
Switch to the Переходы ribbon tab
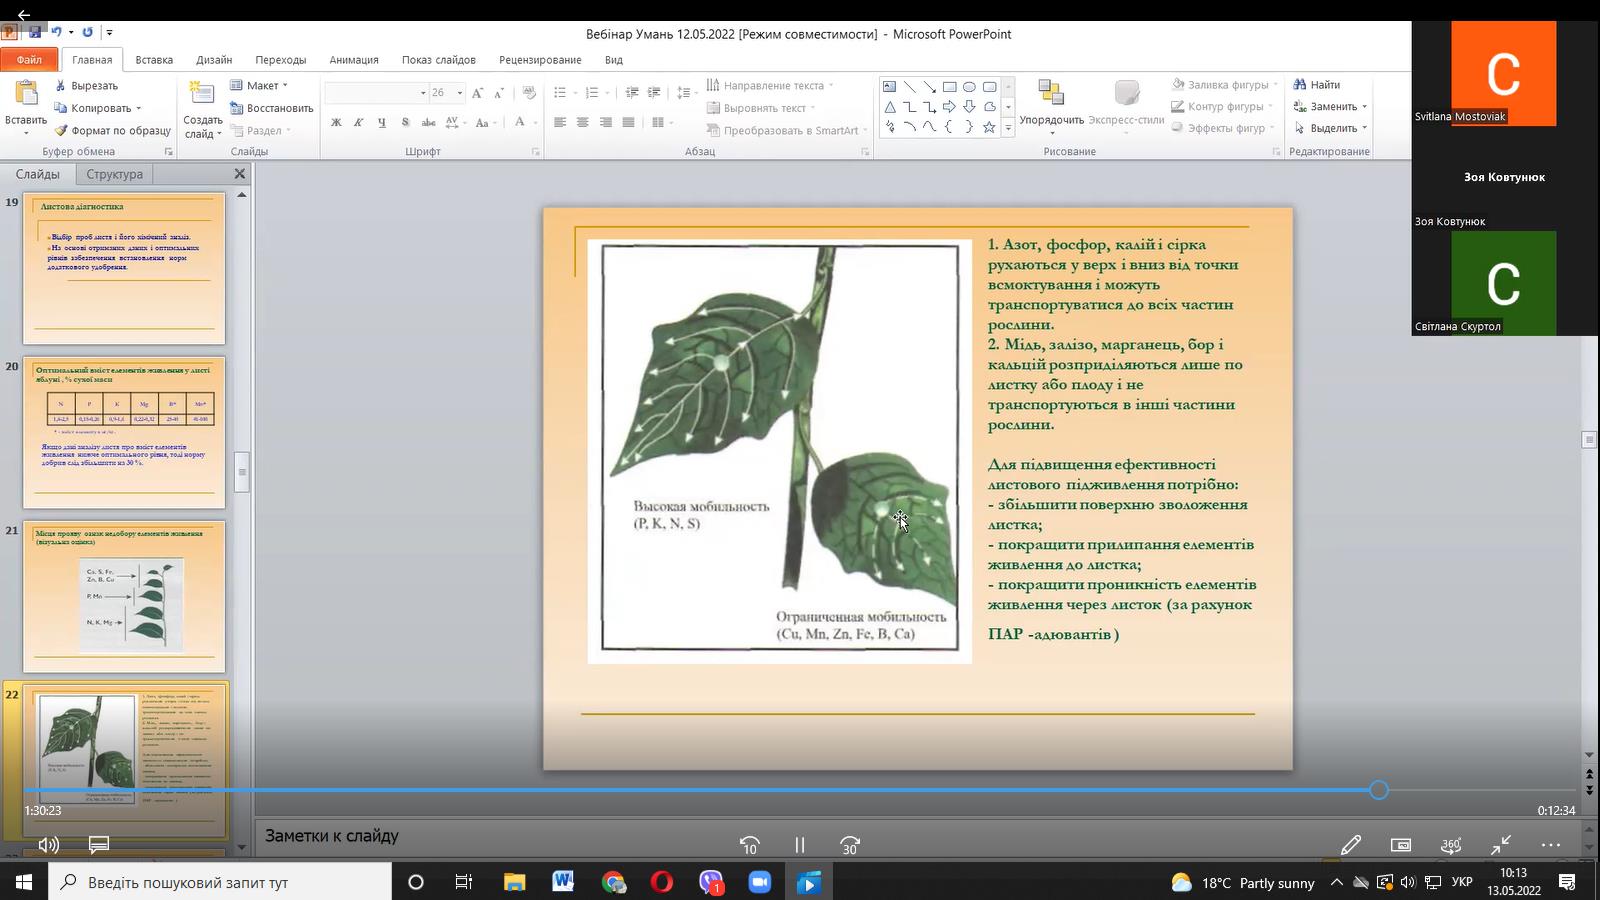(281, 60)
